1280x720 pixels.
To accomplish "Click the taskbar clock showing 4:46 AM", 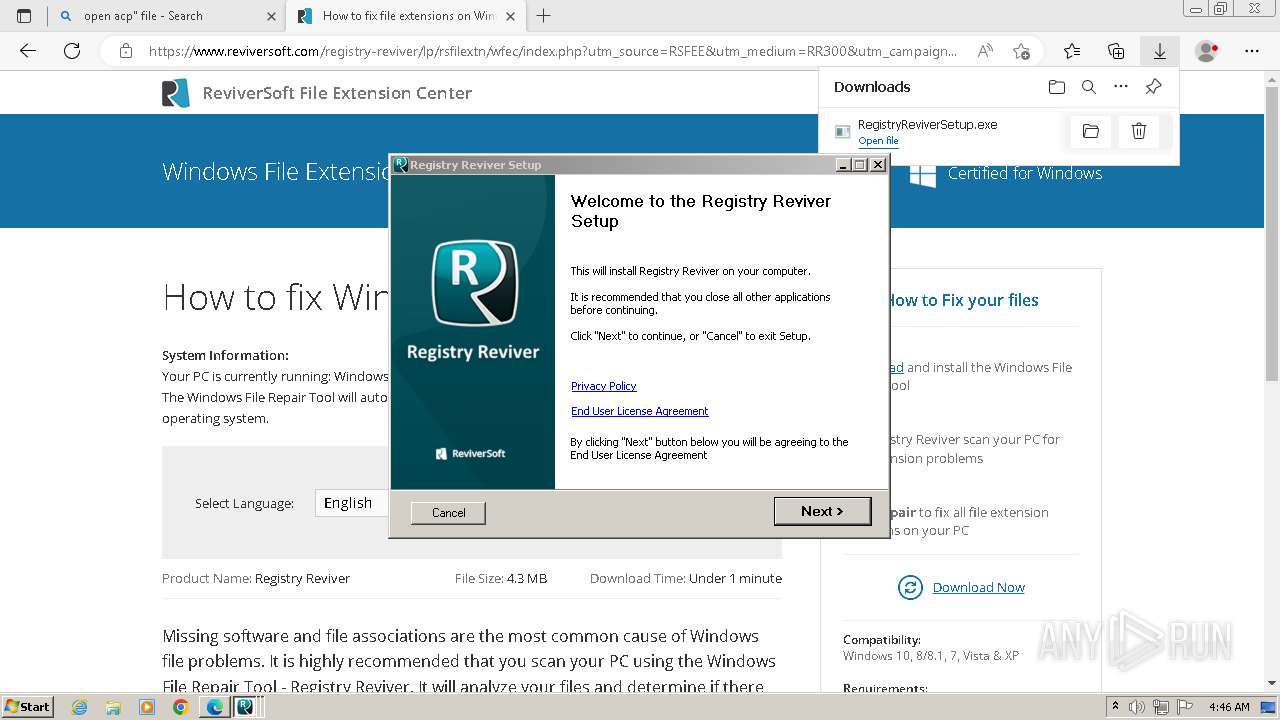I will click(1229, 707).
